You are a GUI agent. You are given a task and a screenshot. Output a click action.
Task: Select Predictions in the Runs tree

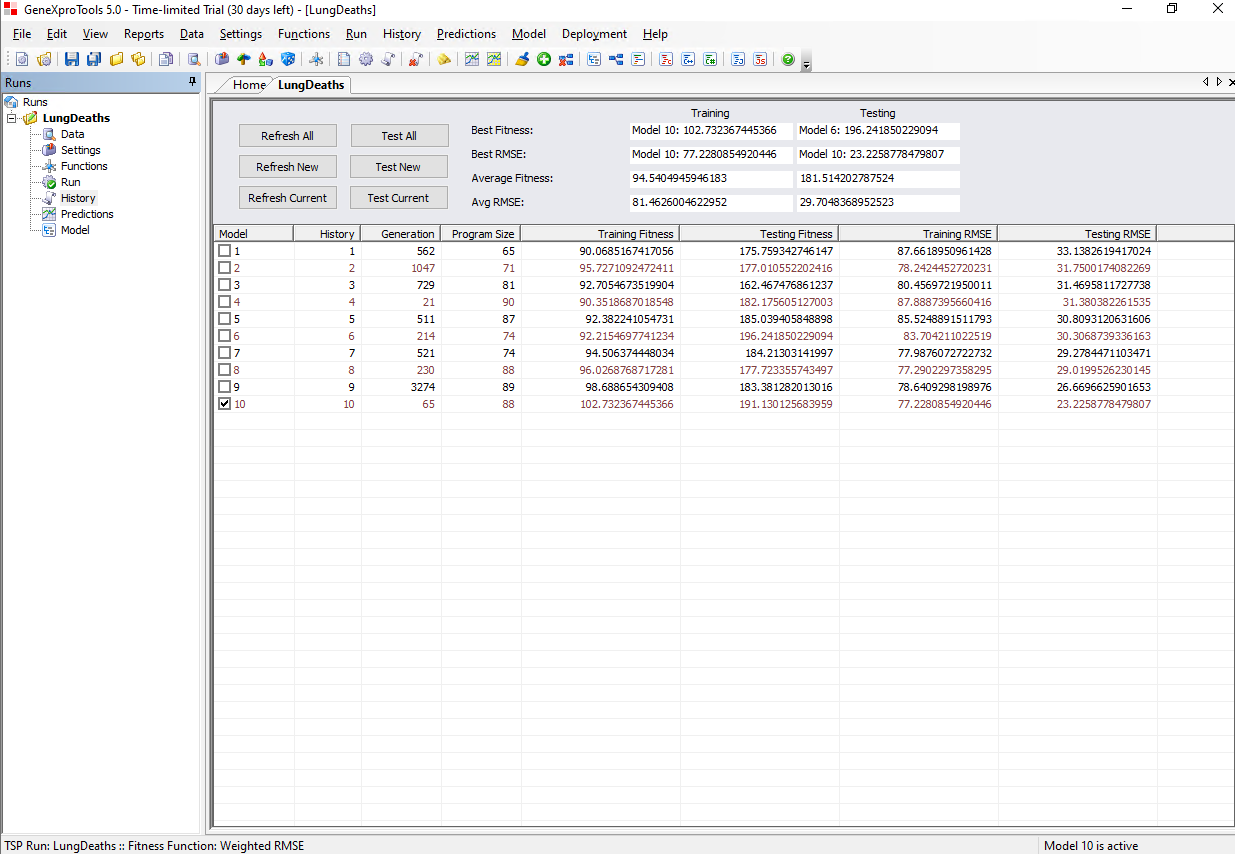[x=87, y=214]
